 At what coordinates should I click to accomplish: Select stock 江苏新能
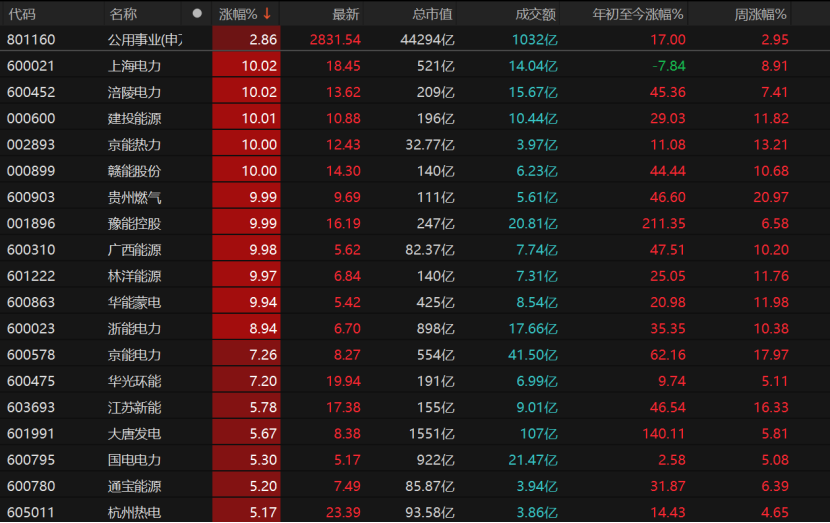tap(134, 408)
